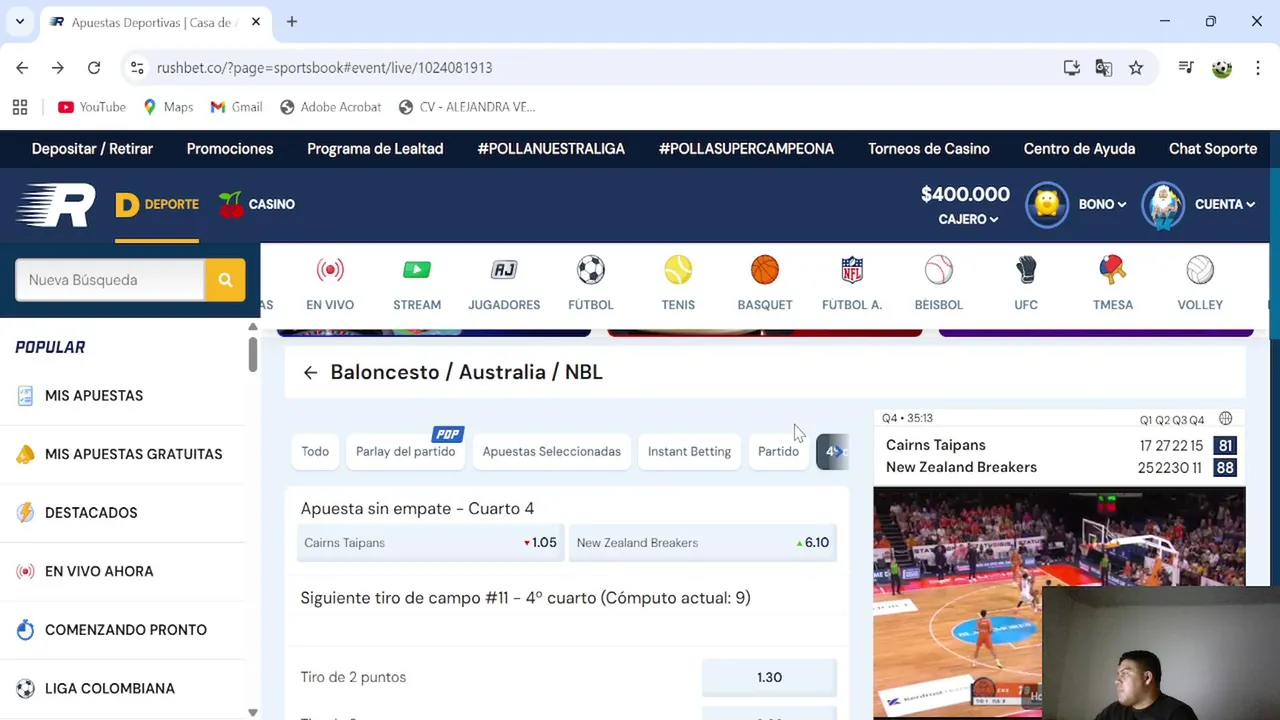Expand the BONO dropdown
1280x720 pixels.
(1102, 204)
